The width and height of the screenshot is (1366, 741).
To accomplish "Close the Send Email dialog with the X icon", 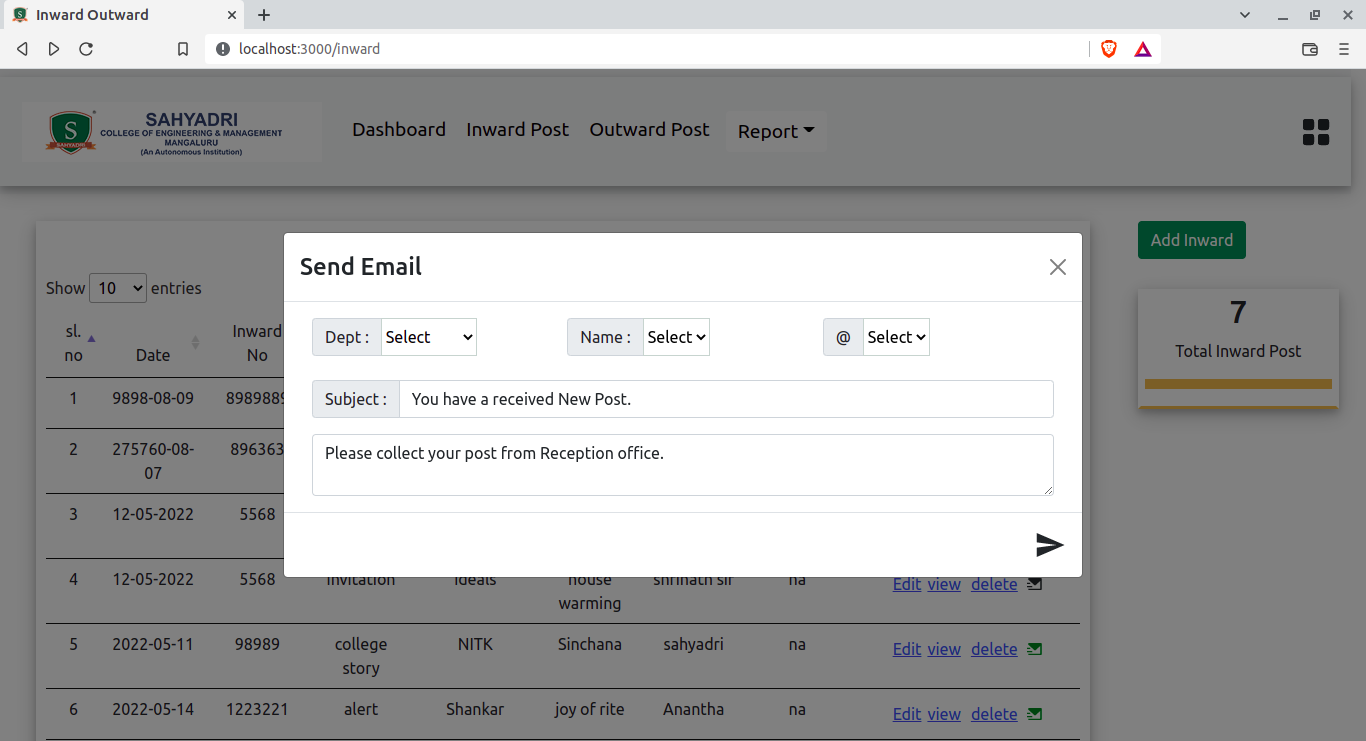I will 1057,267.
